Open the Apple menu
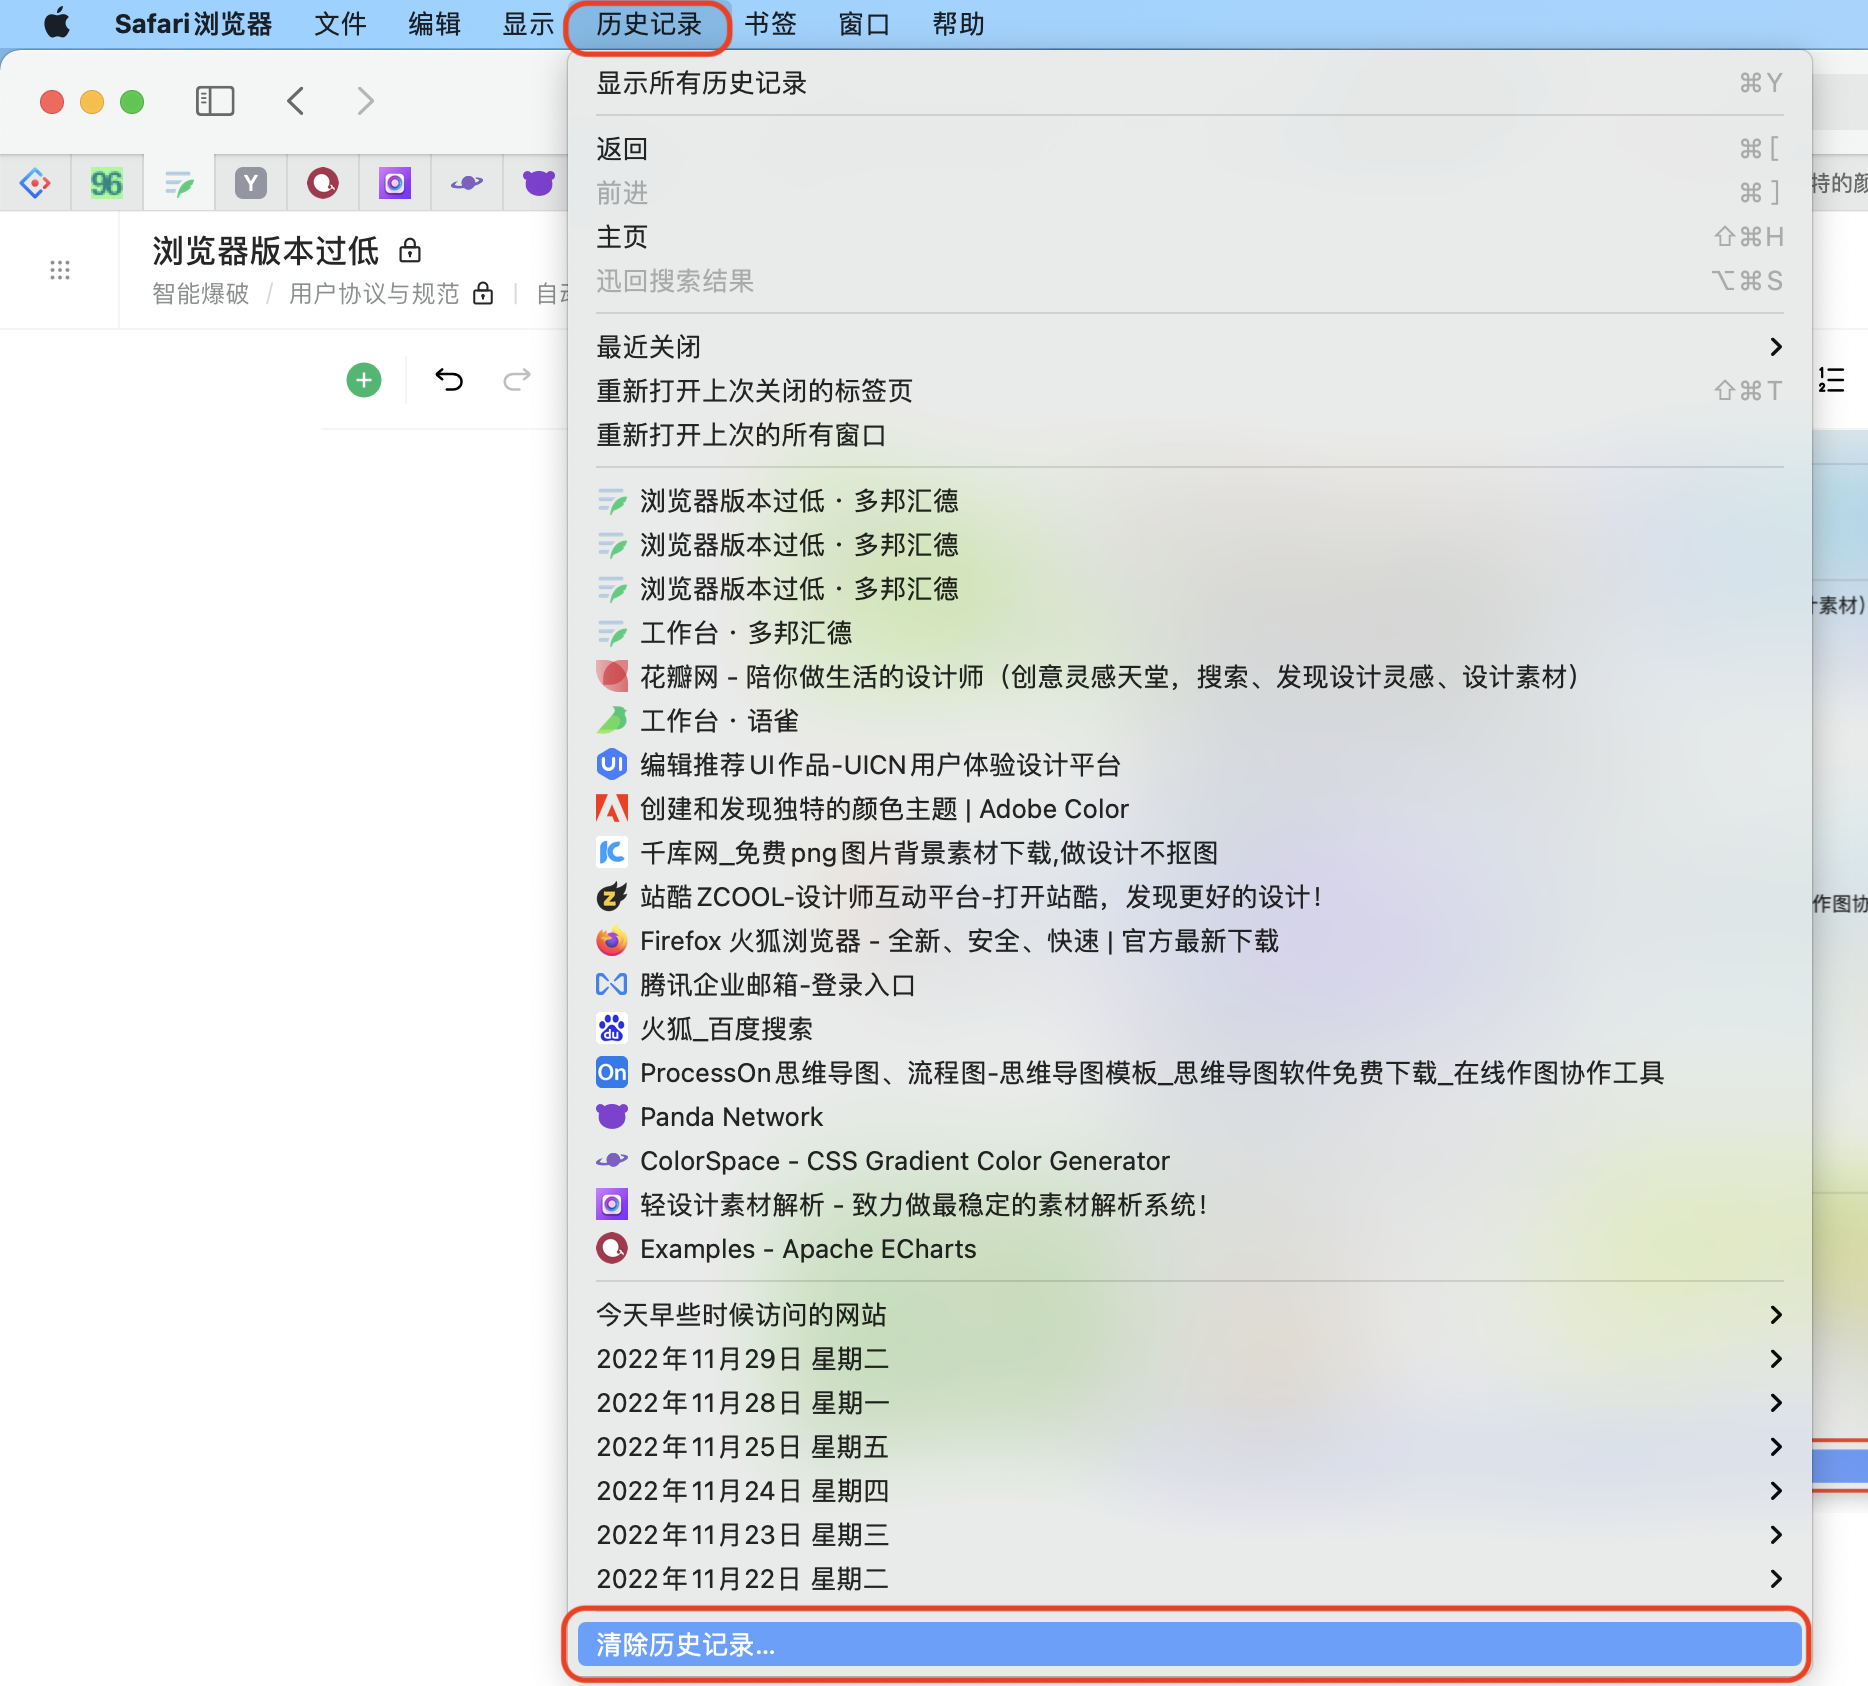1868x1686 pixels. pyautogui.click(x=57, y=23)
